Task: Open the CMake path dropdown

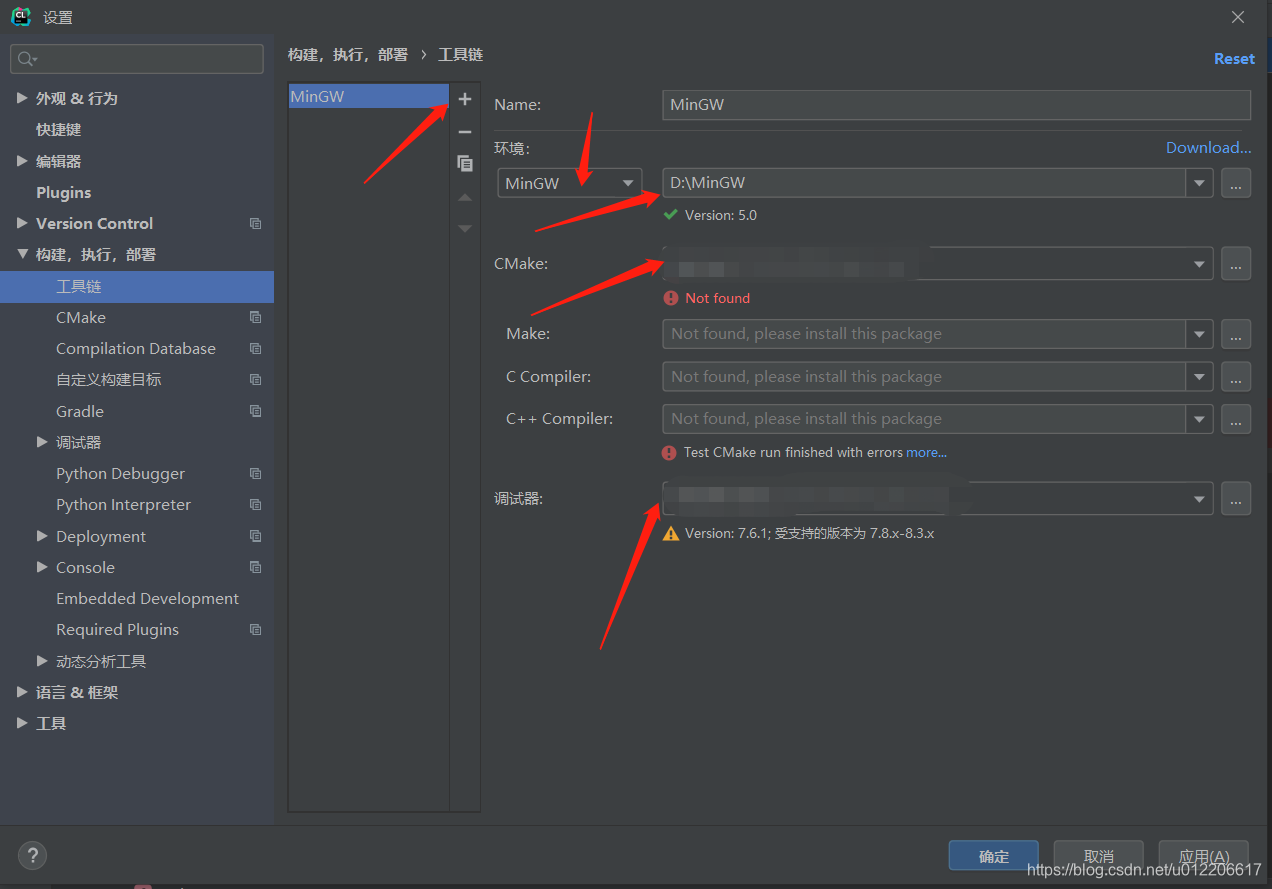Action: [x=1199, y=264]
